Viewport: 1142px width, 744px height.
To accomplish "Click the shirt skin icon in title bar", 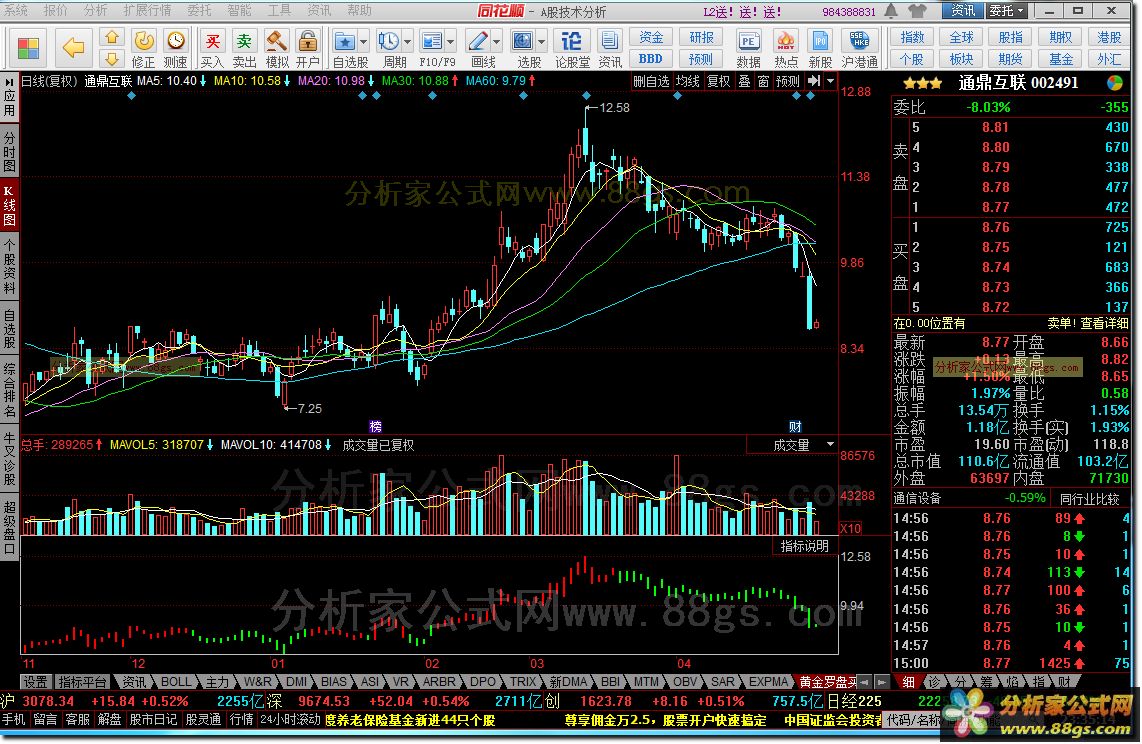I will (918, 11).
